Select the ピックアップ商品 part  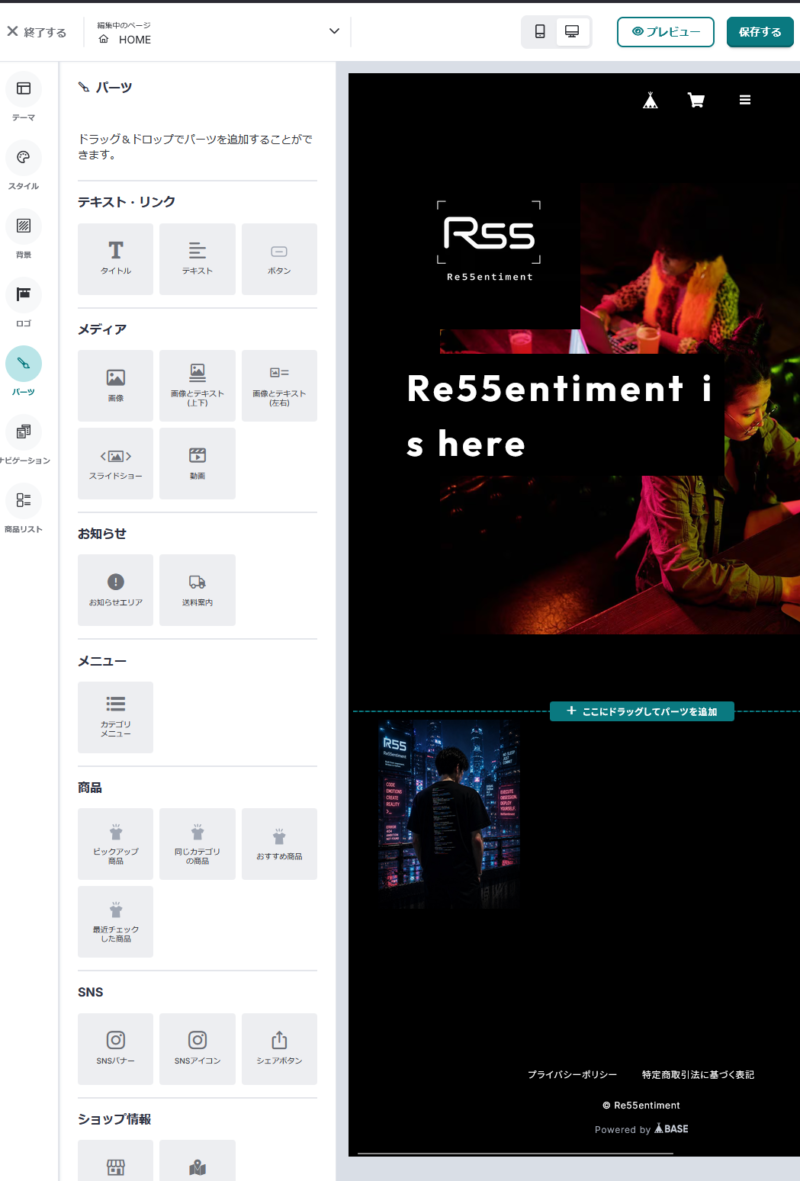click(x=115, y=844)
